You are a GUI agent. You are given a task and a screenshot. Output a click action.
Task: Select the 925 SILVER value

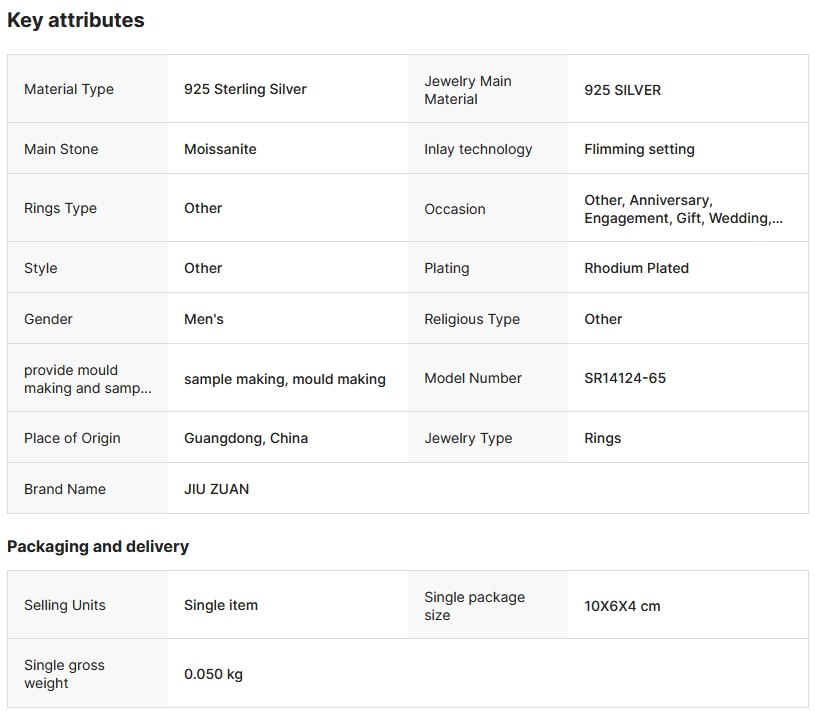[622, 90]
